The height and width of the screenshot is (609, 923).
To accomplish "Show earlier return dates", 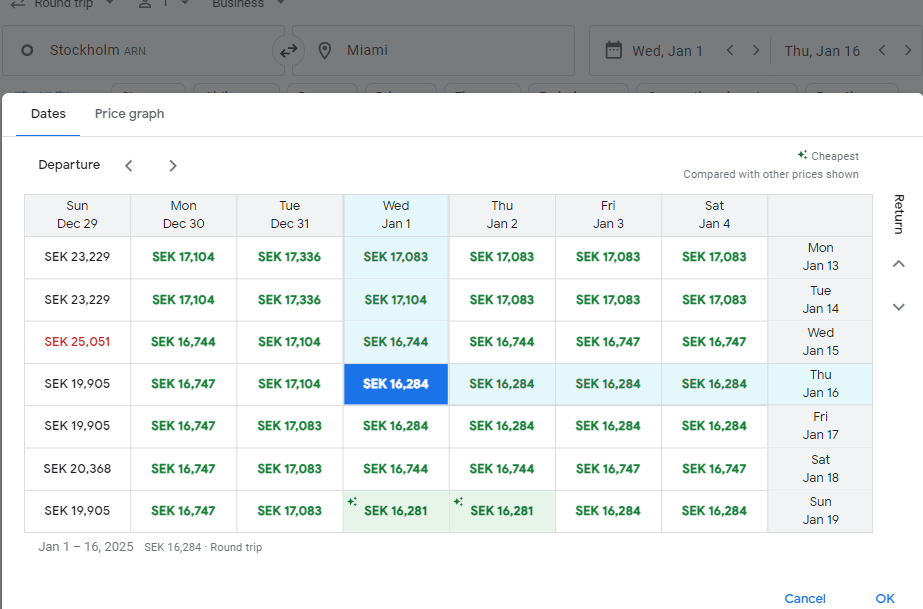I will [898, 264].
